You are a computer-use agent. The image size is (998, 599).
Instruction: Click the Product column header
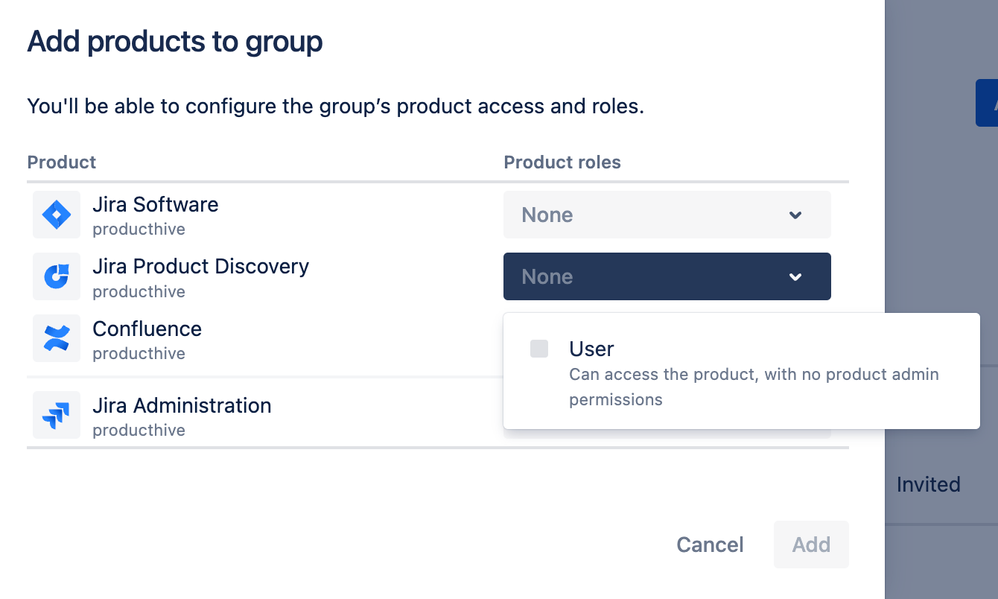[x=61, y=162]
